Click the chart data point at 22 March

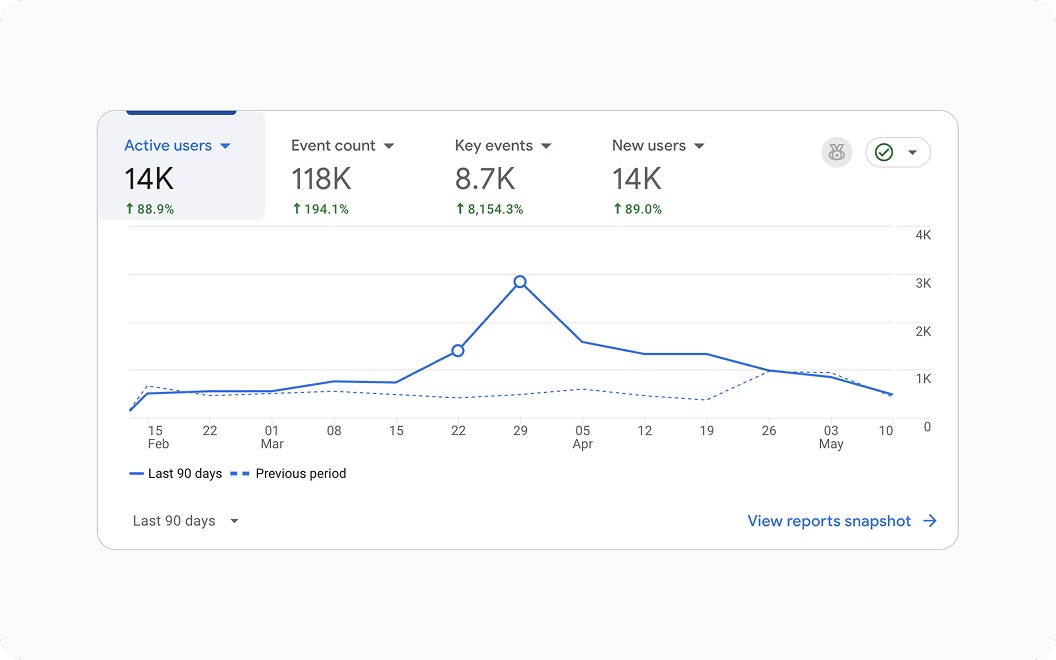coord(458,350)
